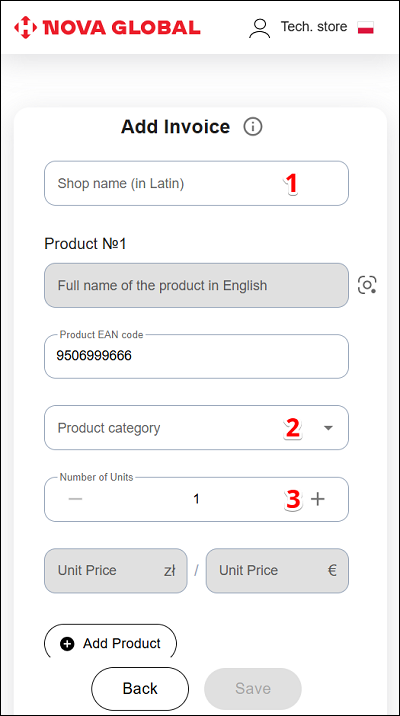The width and height of the screenshot is (400, 716).
Task: Open the Product category field
Action: coord(196,427)
